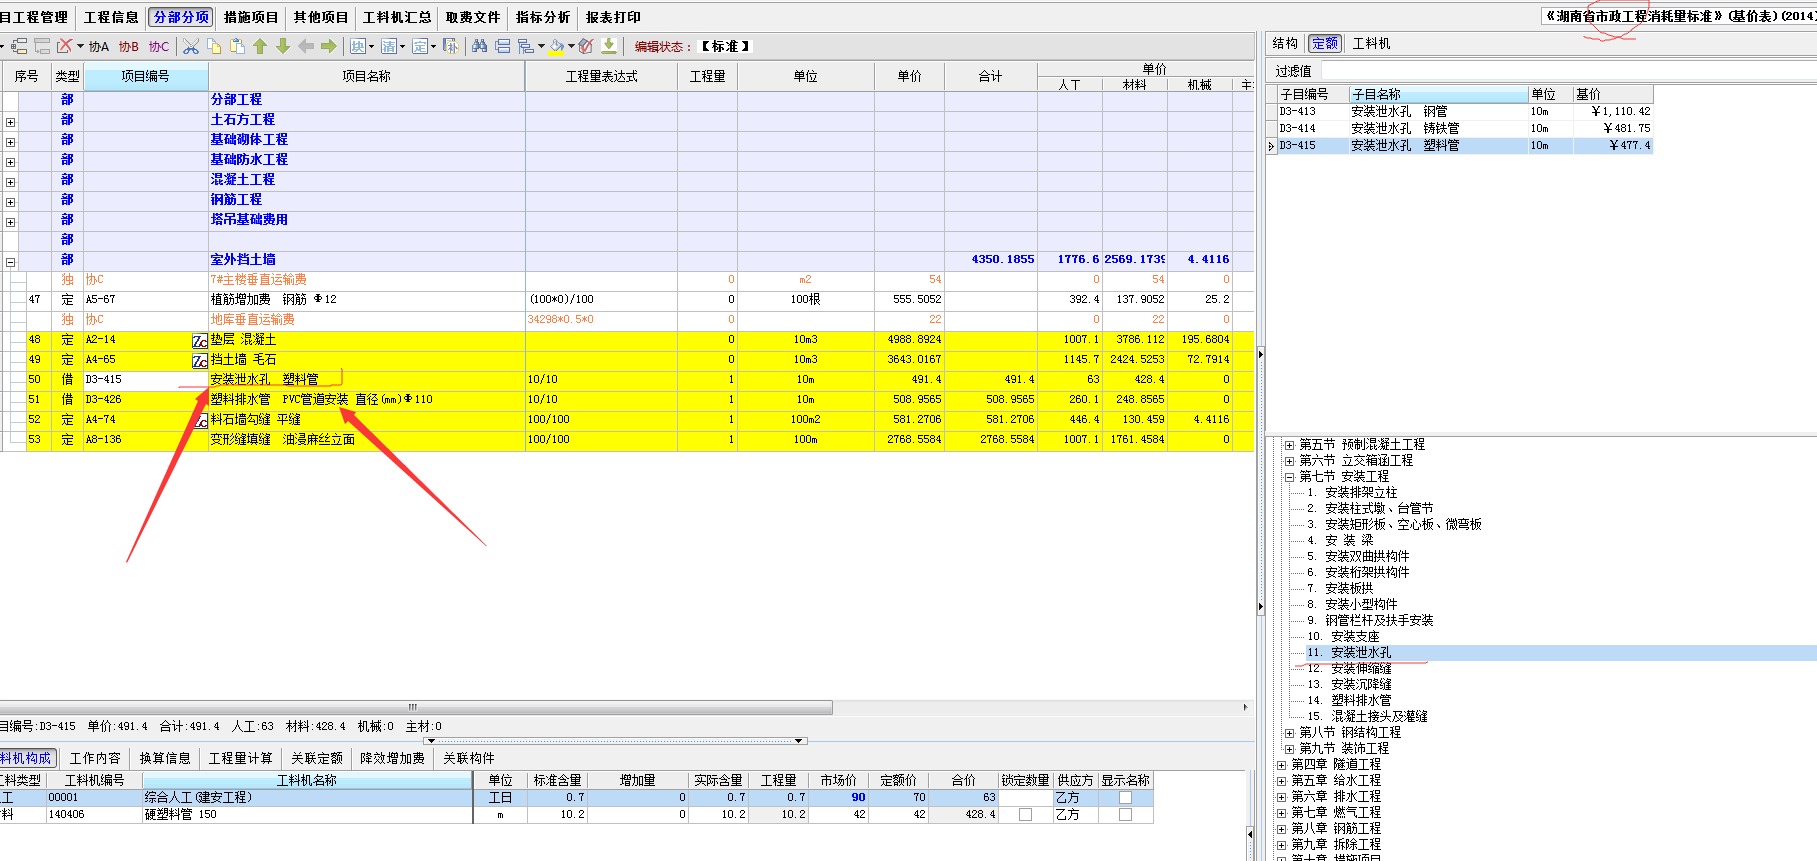The height and width of the screenshot is (861, 1817).
Task: Open the delete icon's dropdown arrow
Action: tap(80, 46)
